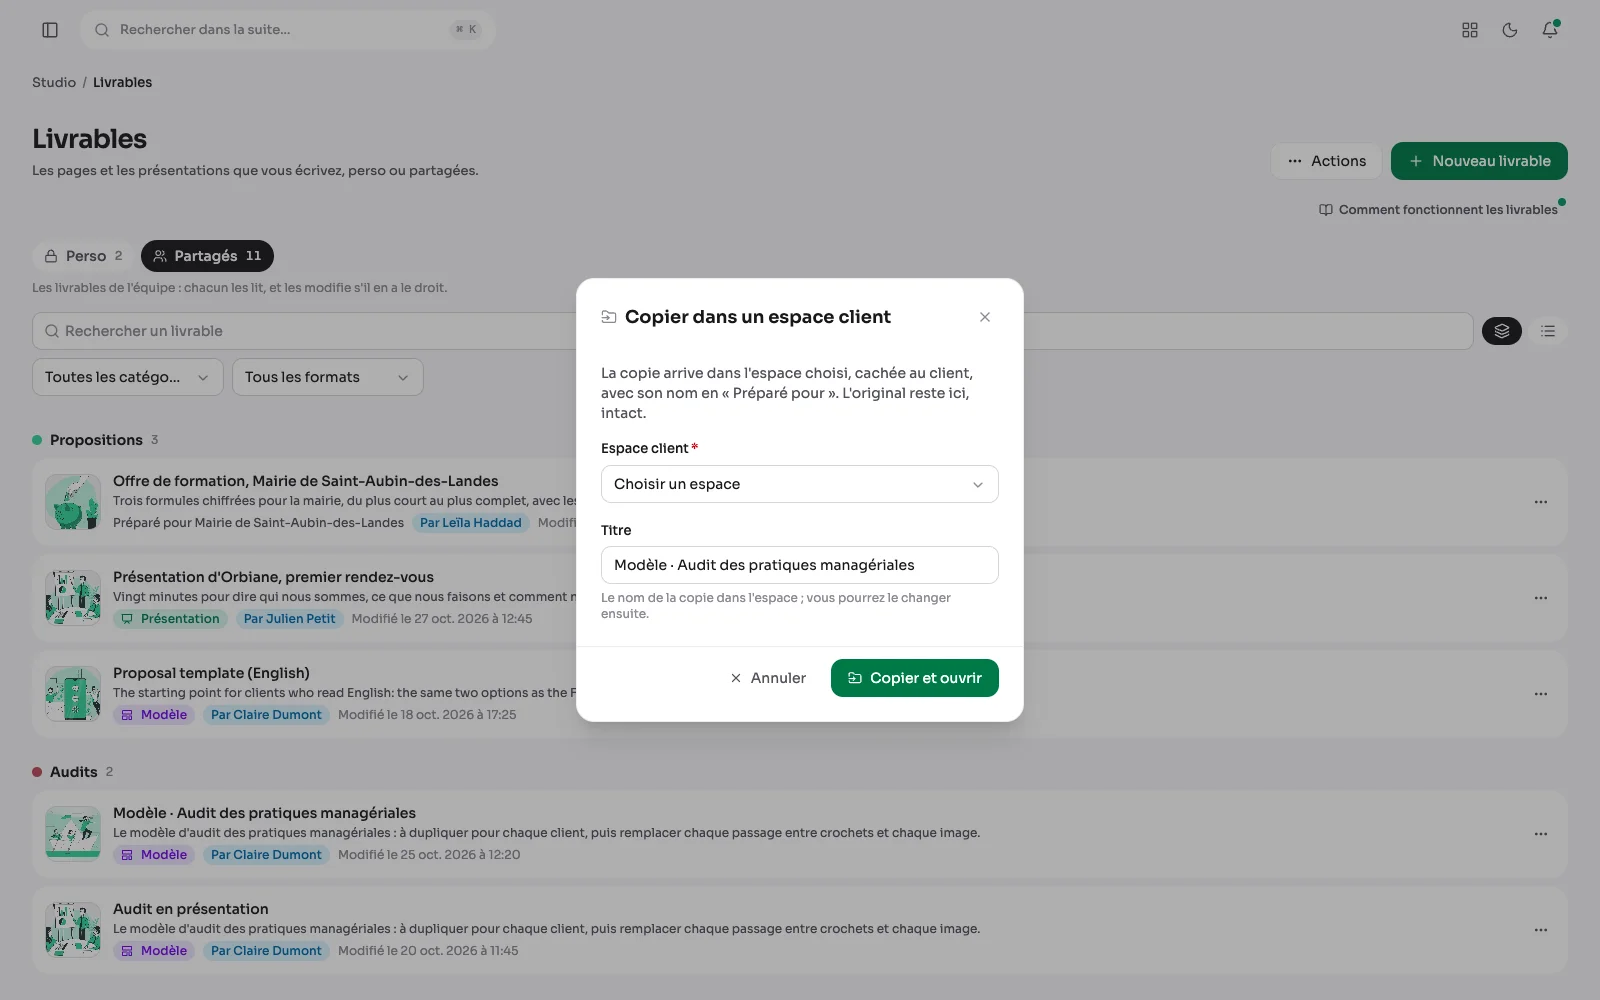Select the Partagés tab

click(x=207, y=256)
